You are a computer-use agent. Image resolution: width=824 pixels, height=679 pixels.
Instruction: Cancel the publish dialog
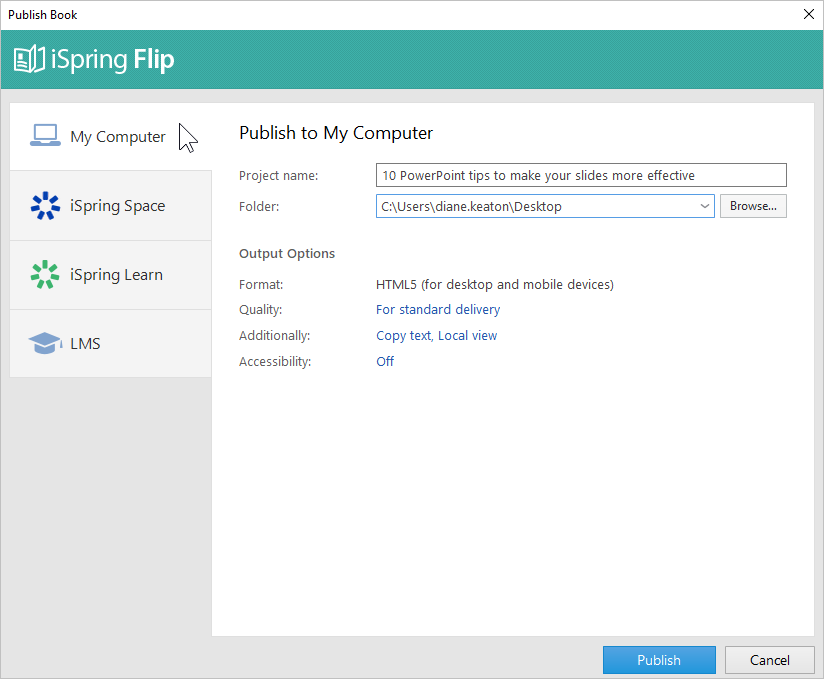coord(769,660)
